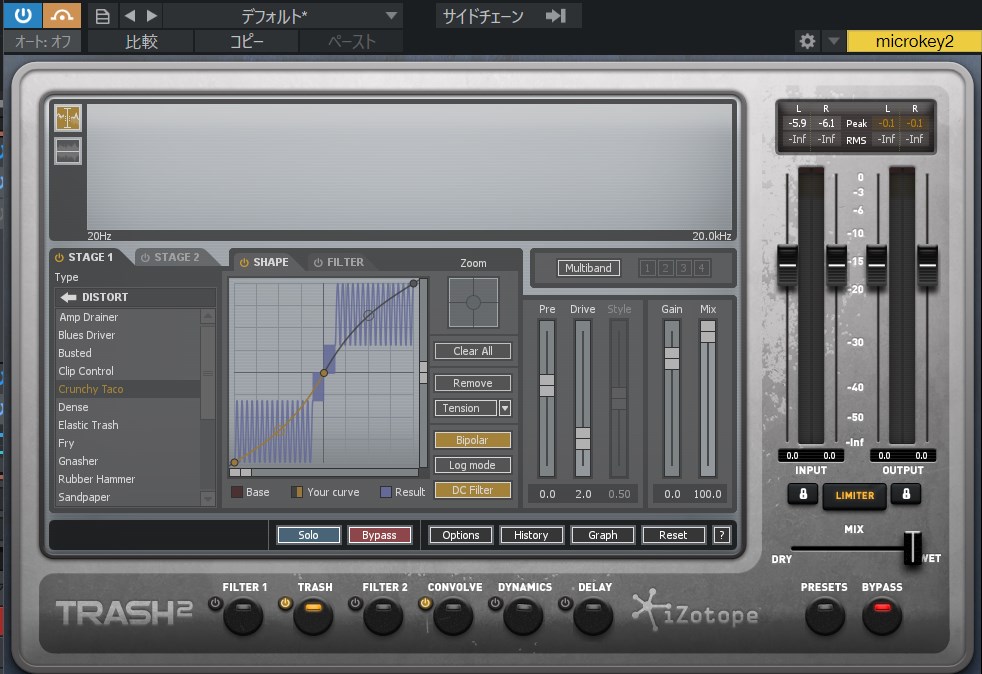
Task: Disable the Trash module power button
Action: pos(284,604)
